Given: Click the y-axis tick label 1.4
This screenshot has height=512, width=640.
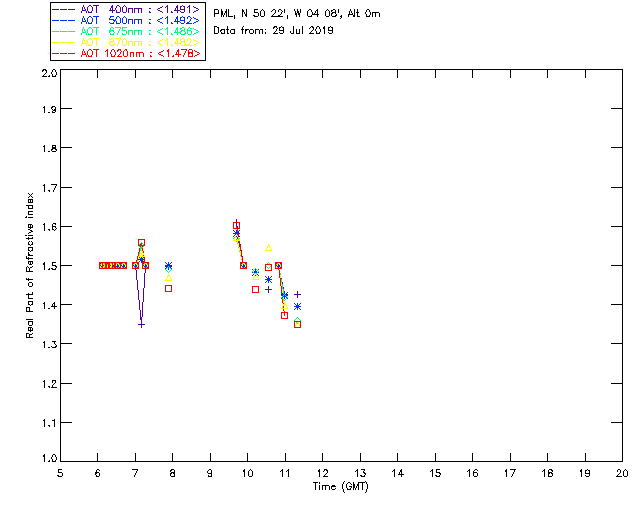Looking at the screenshot, I should [x=49, y=305].
